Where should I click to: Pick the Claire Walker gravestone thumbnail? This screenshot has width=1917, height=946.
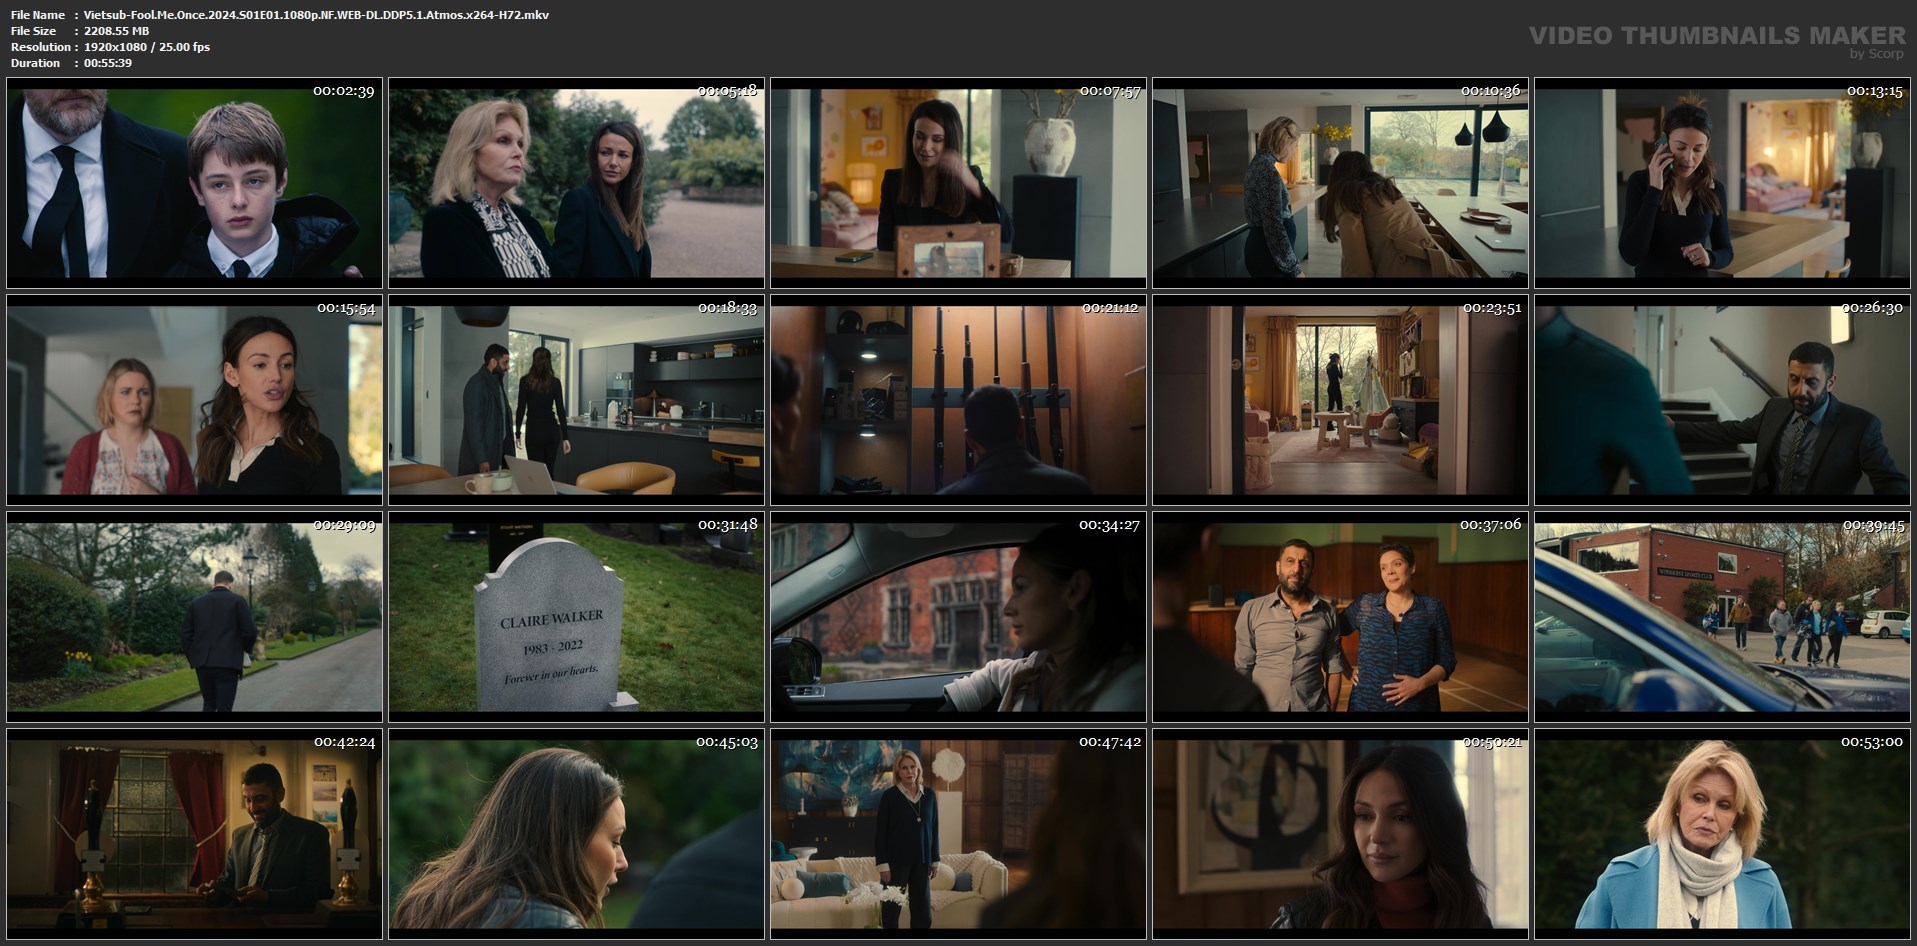point(576,617)
